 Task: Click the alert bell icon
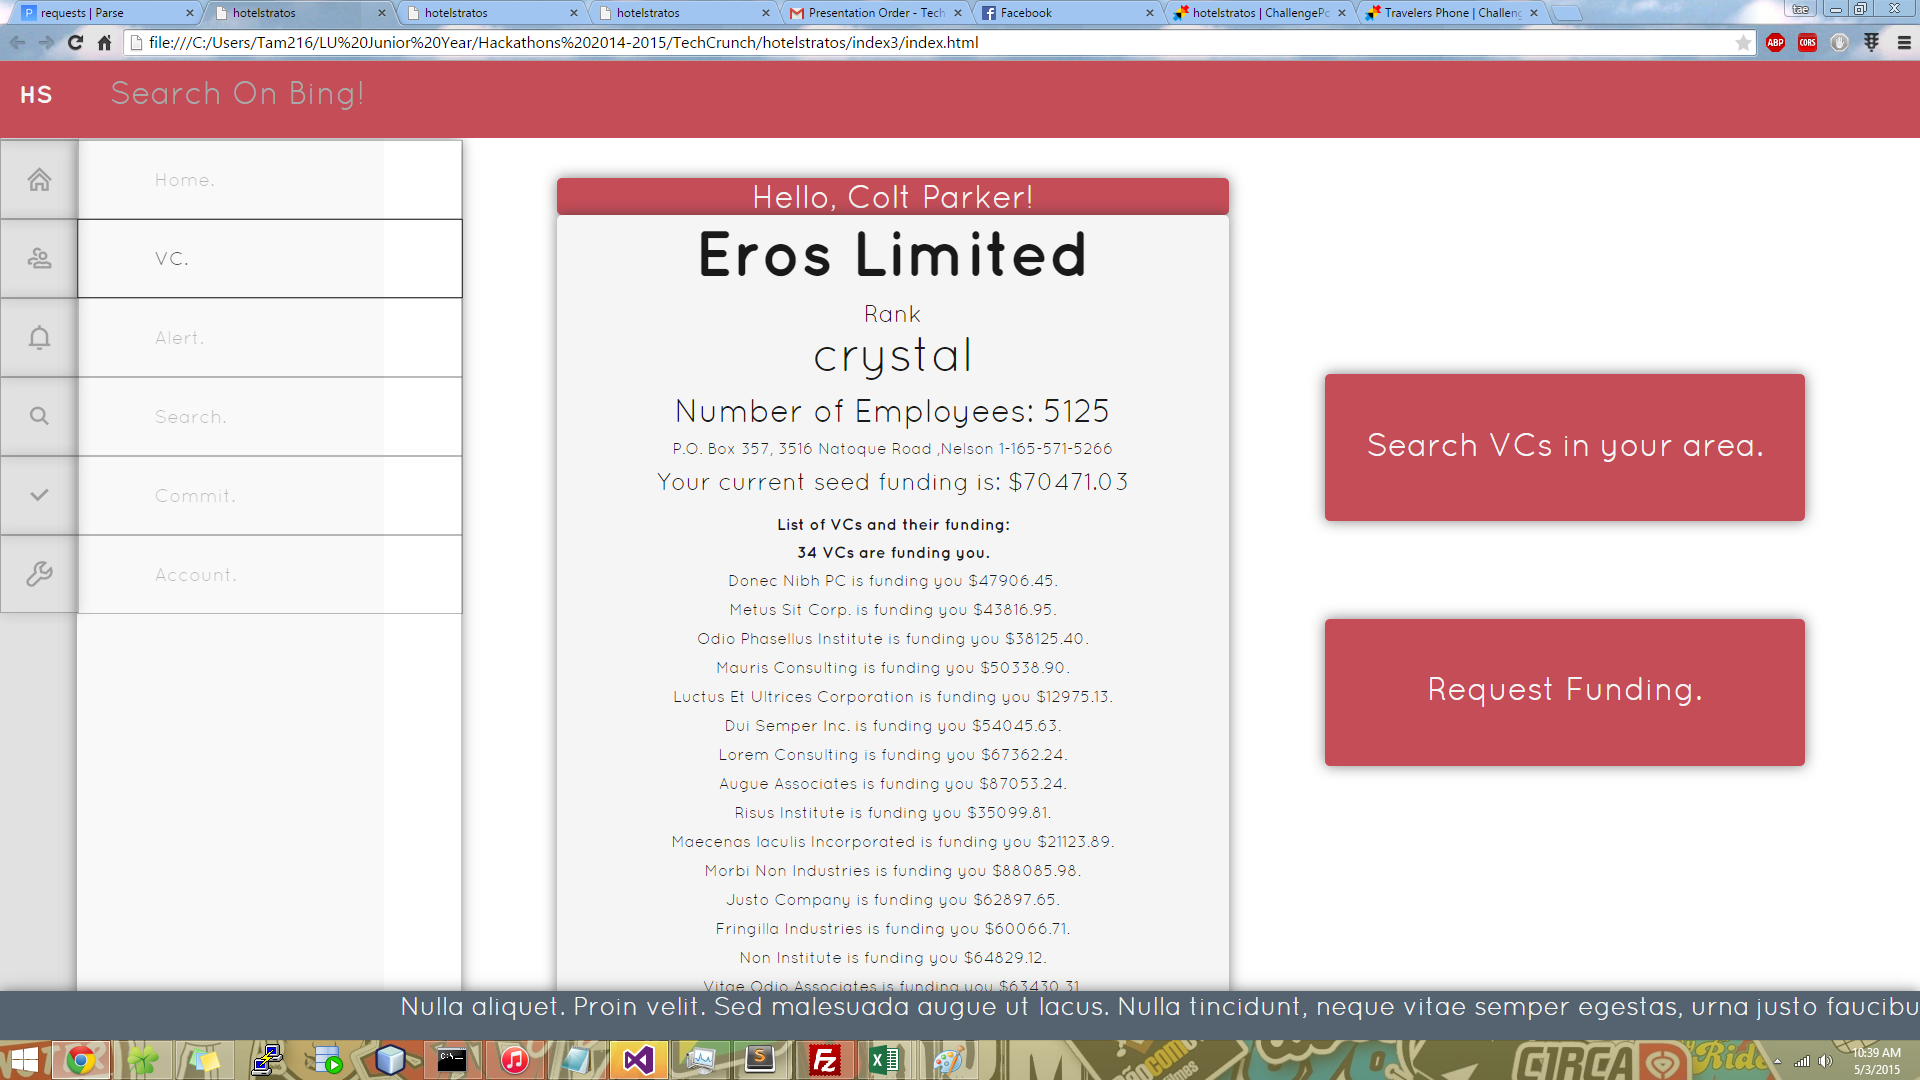(x=39, y=338)
